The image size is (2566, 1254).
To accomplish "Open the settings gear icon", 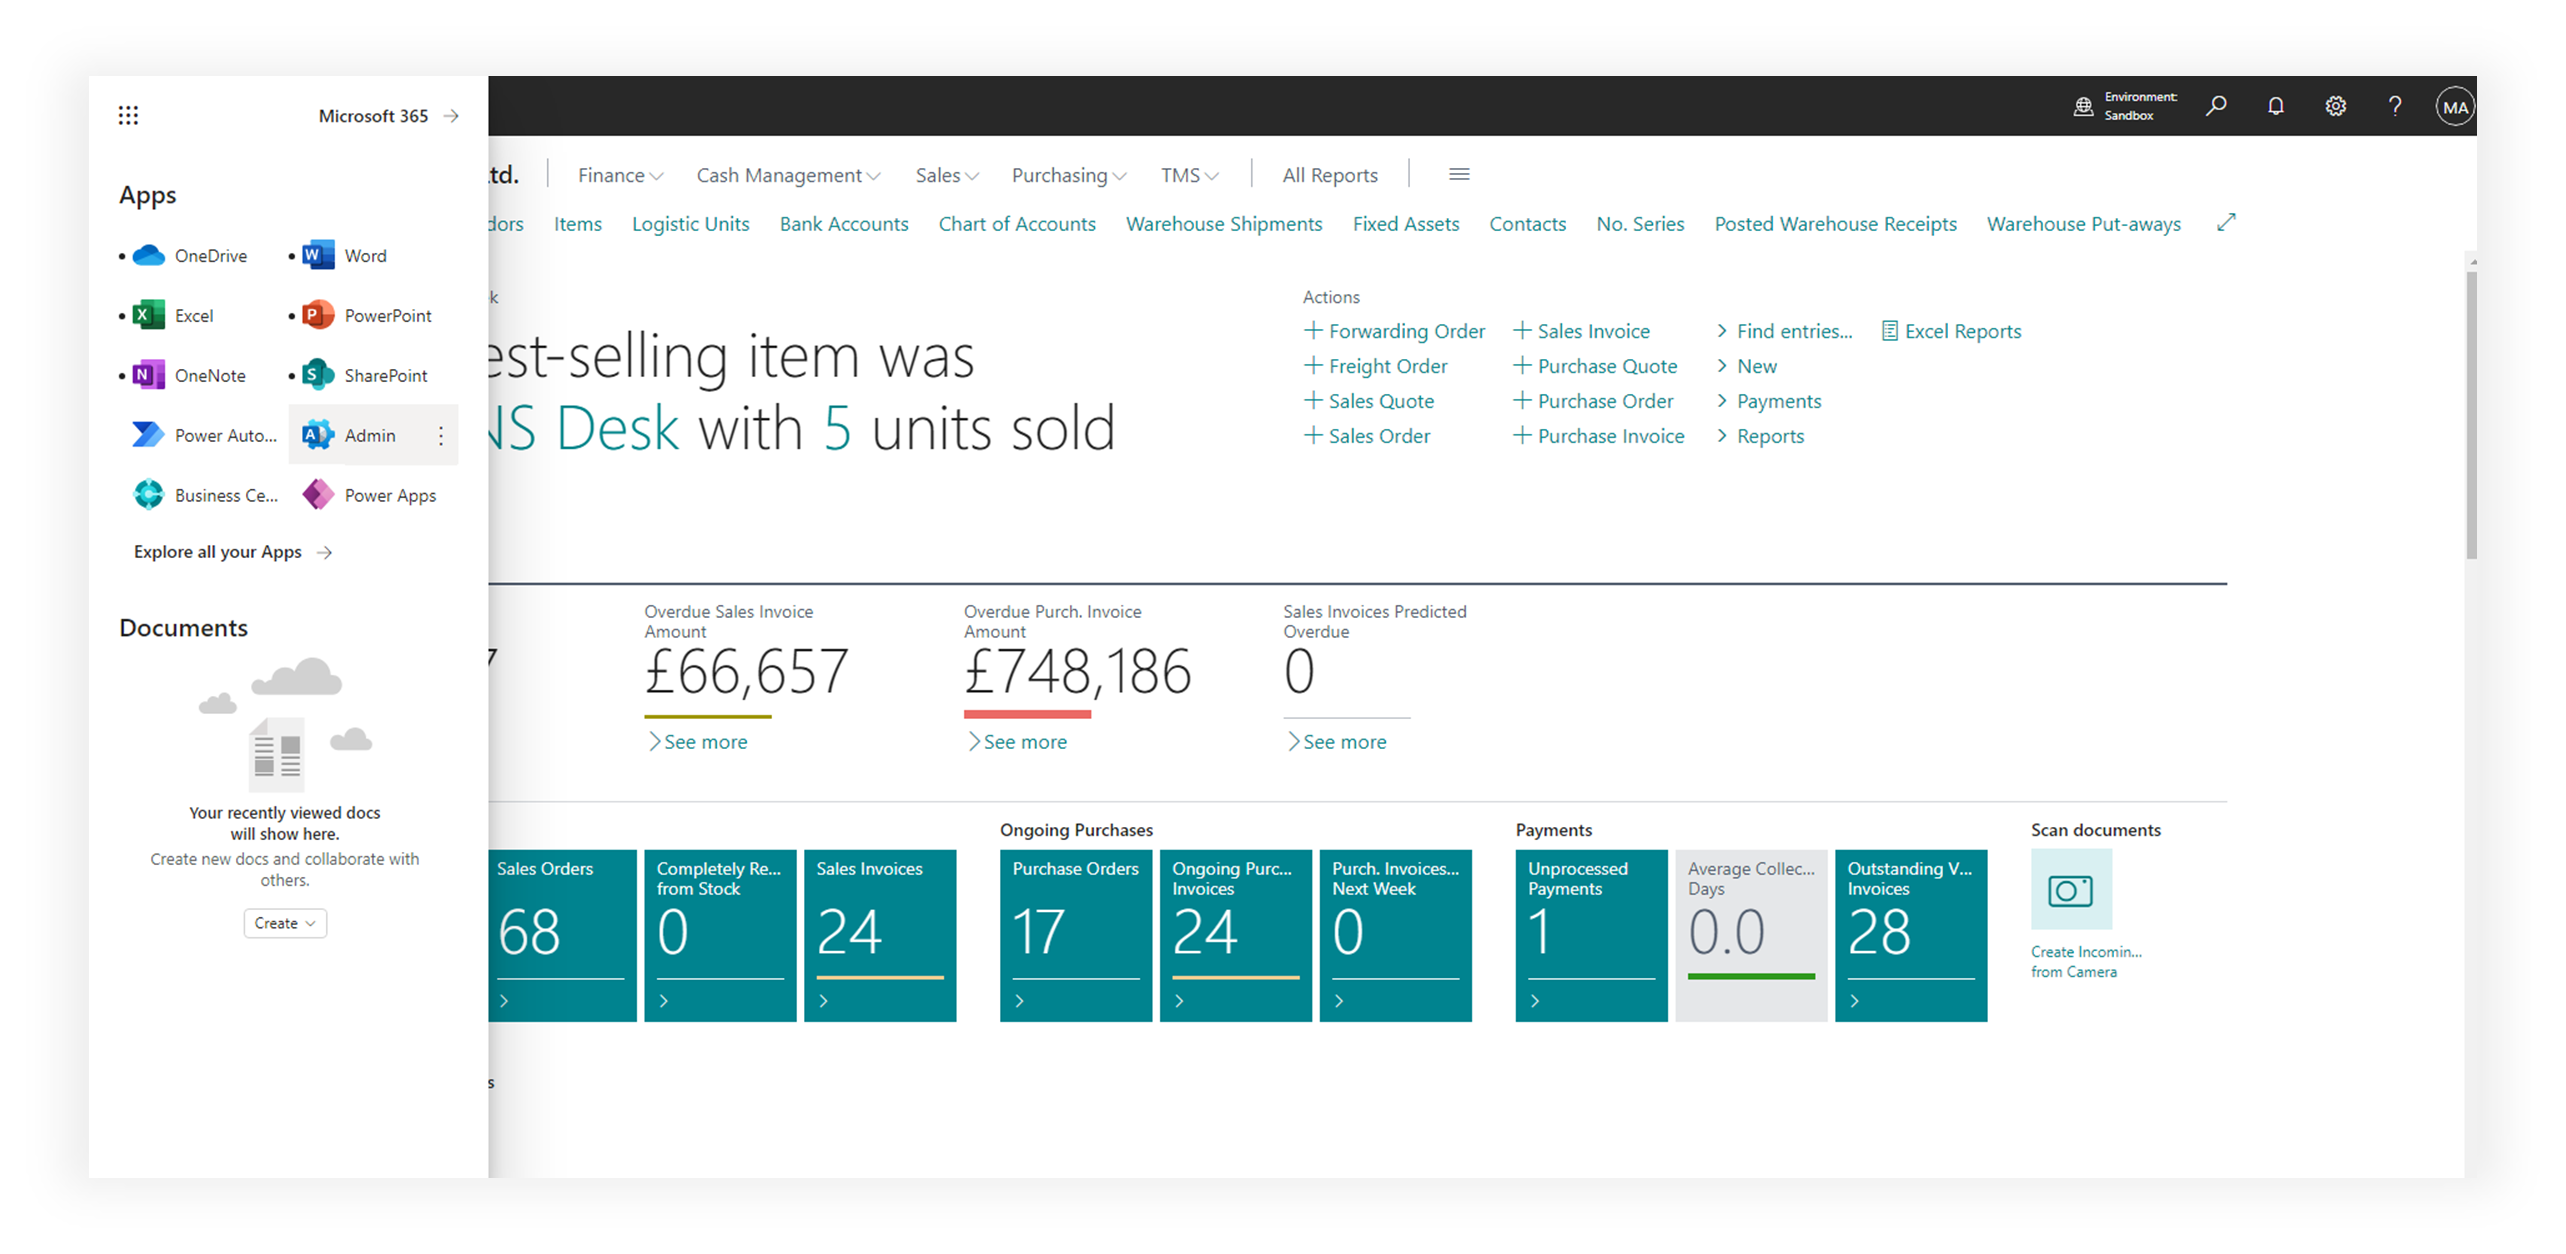I will (x=2335, y=106).
